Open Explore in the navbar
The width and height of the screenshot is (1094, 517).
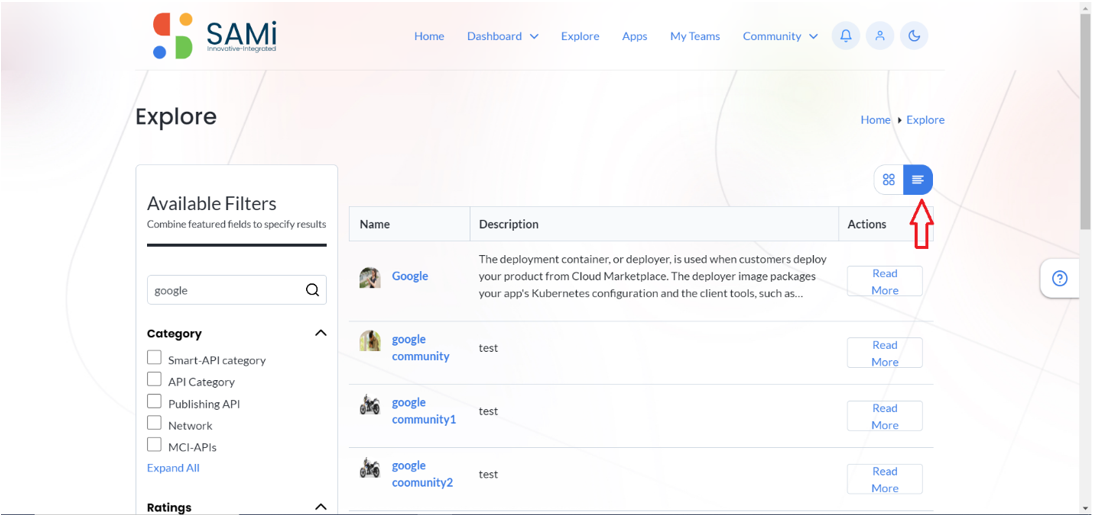click(x=580, y=36)
